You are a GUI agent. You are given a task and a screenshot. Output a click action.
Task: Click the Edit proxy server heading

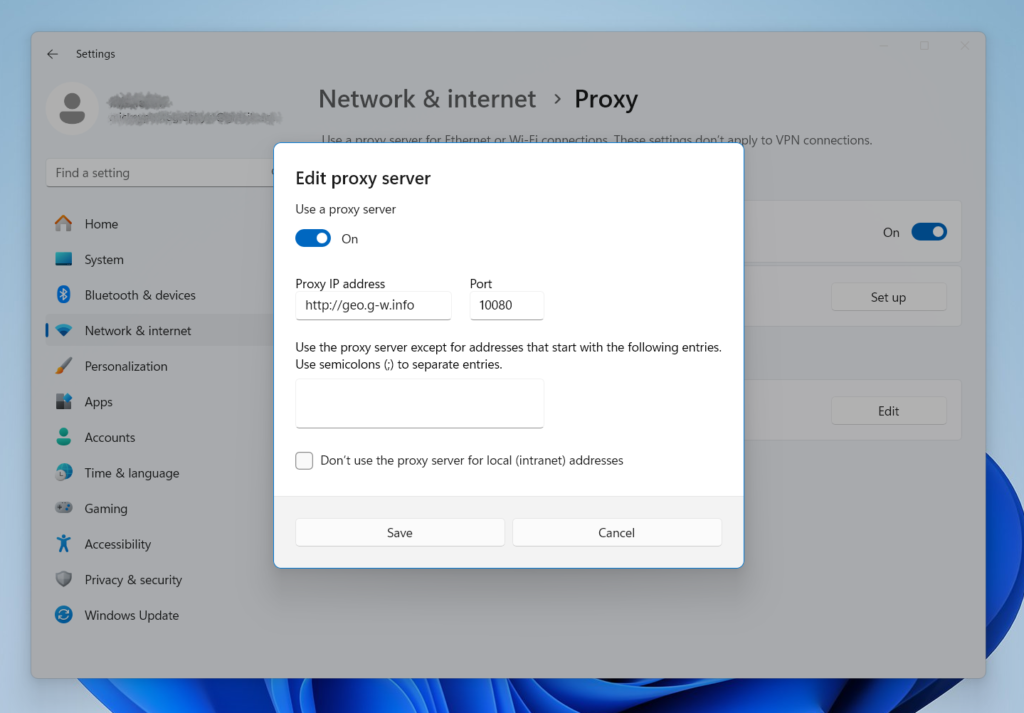[x=363, y=178]
